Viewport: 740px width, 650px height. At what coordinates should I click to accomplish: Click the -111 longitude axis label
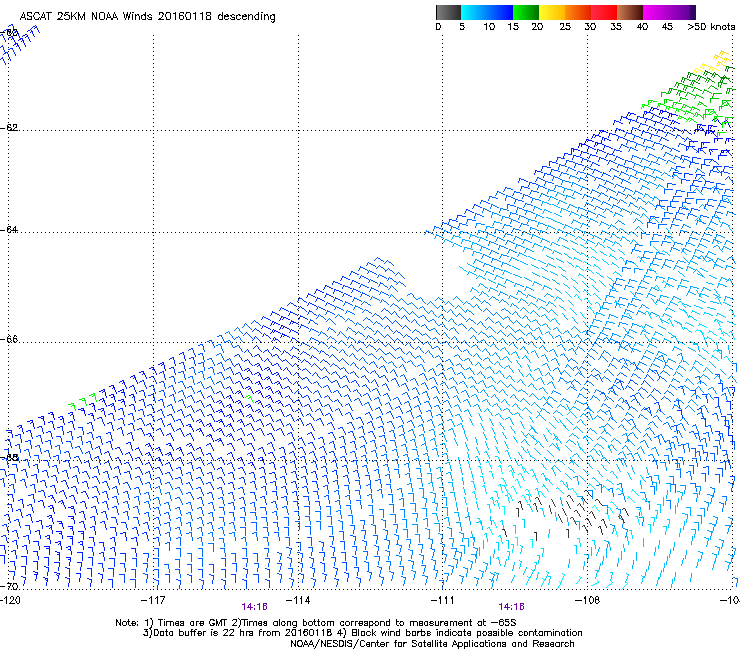pos(442,600)
